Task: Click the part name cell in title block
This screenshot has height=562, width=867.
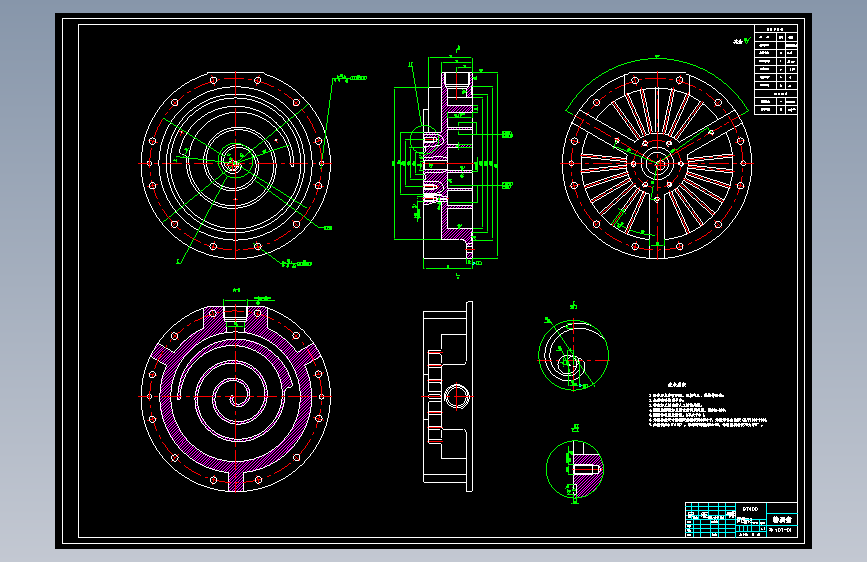Action: pyautogui.click(x=782, y=519)
